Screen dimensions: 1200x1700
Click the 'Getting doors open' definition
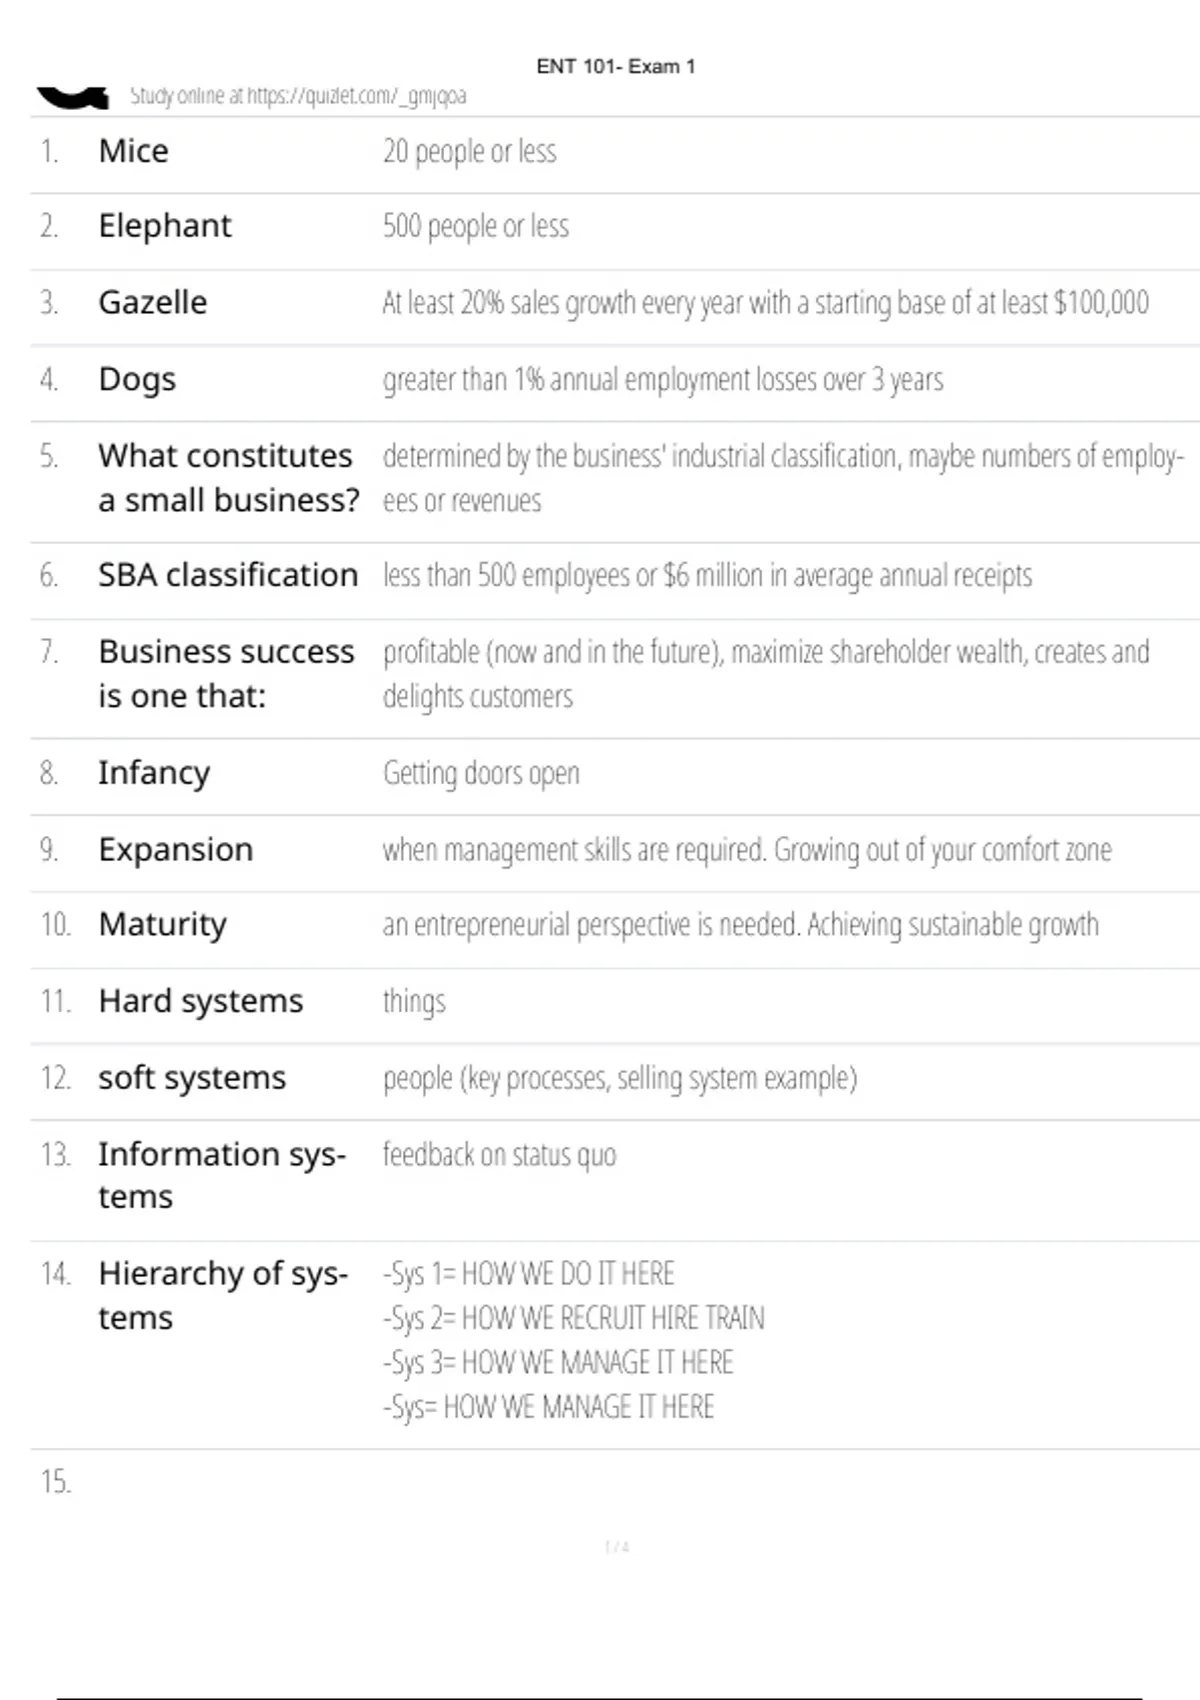click(x=481, y=773)
